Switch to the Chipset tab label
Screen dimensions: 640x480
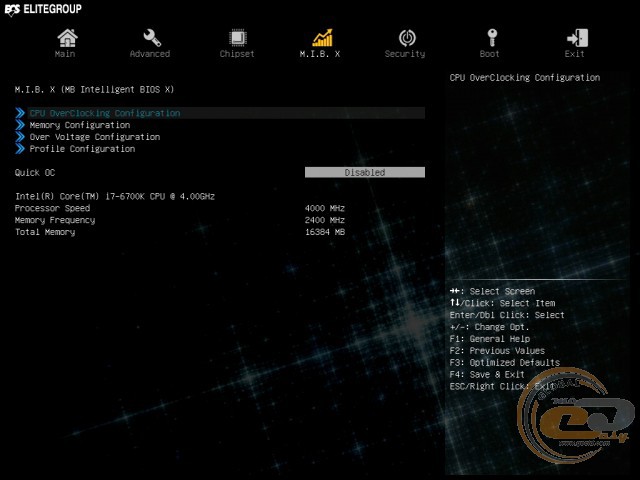point(237,54)
